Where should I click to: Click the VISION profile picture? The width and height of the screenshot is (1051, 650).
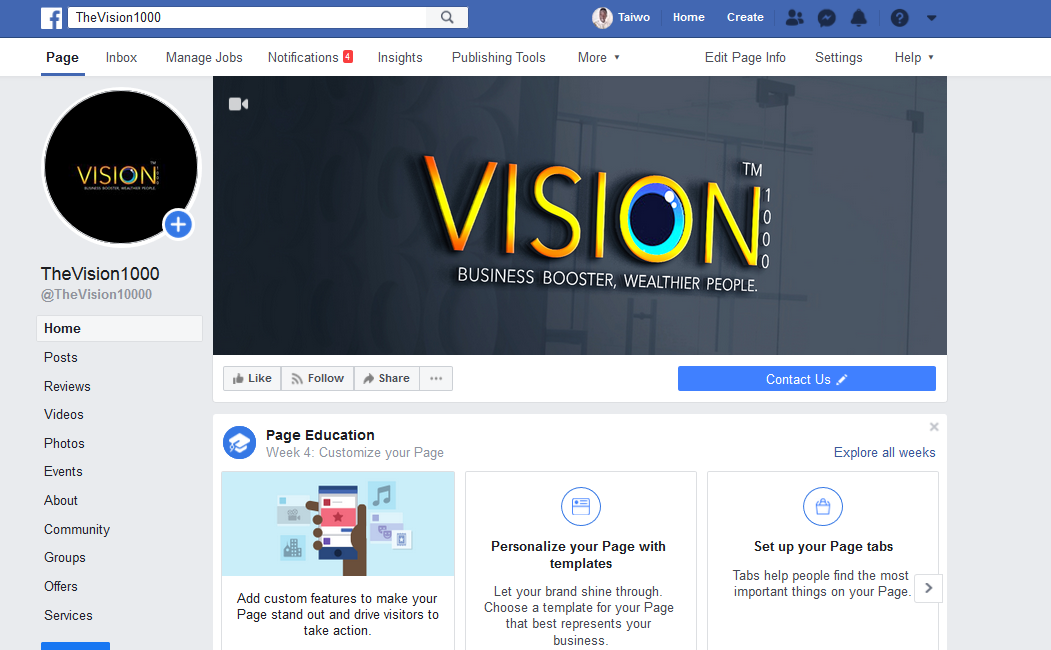[121, 167]
